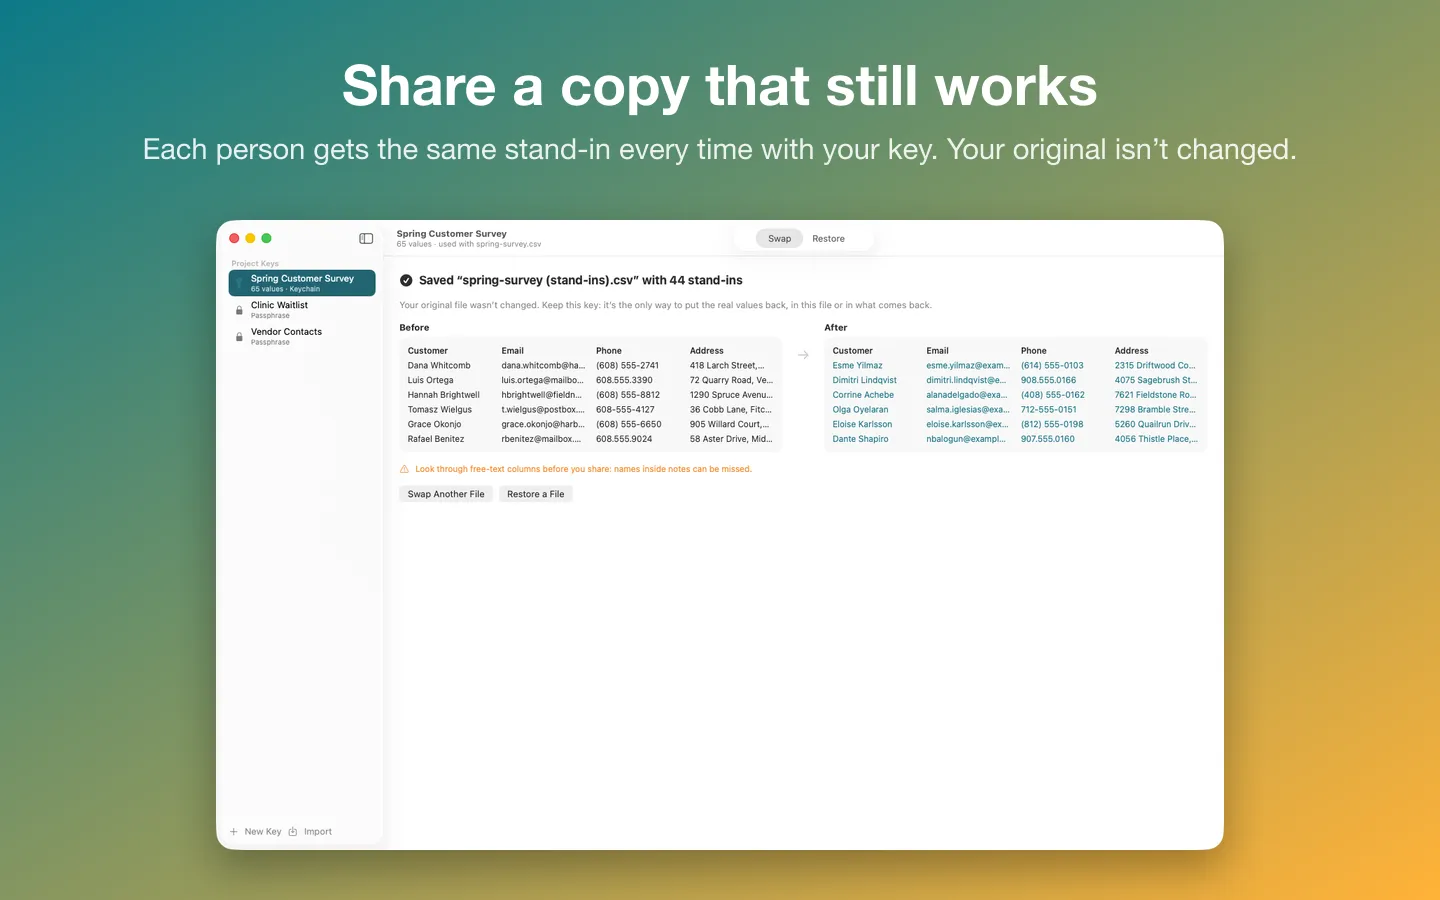
Task: Click the Eloise Karlsson stand-in name
Action: (862, 425)
